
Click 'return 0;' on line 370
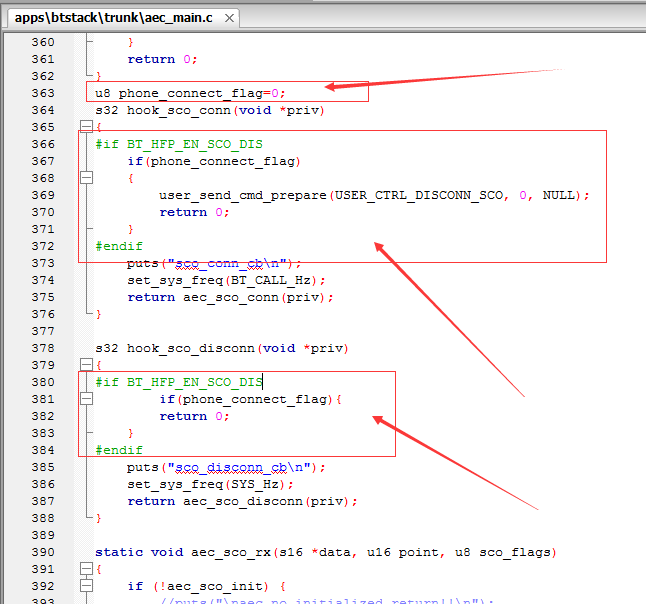coord(194,212)
